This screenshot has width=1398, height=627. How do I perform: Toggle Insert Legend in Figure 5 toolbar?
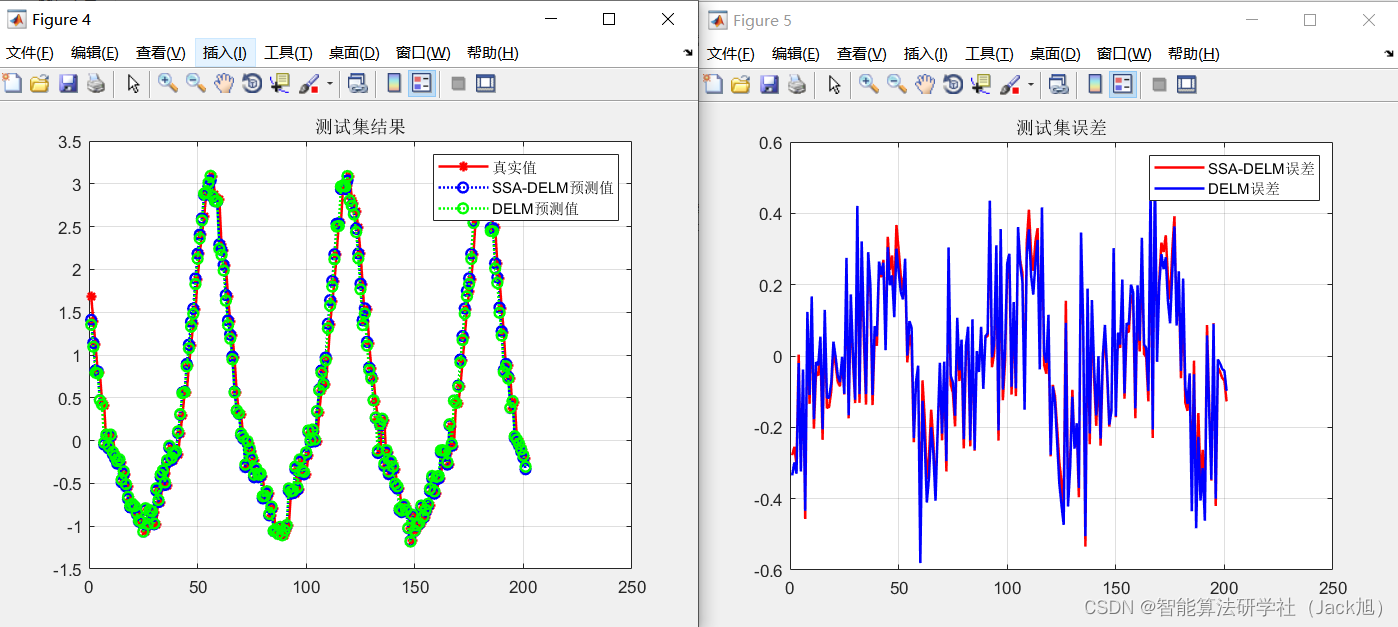(1123, 84)
